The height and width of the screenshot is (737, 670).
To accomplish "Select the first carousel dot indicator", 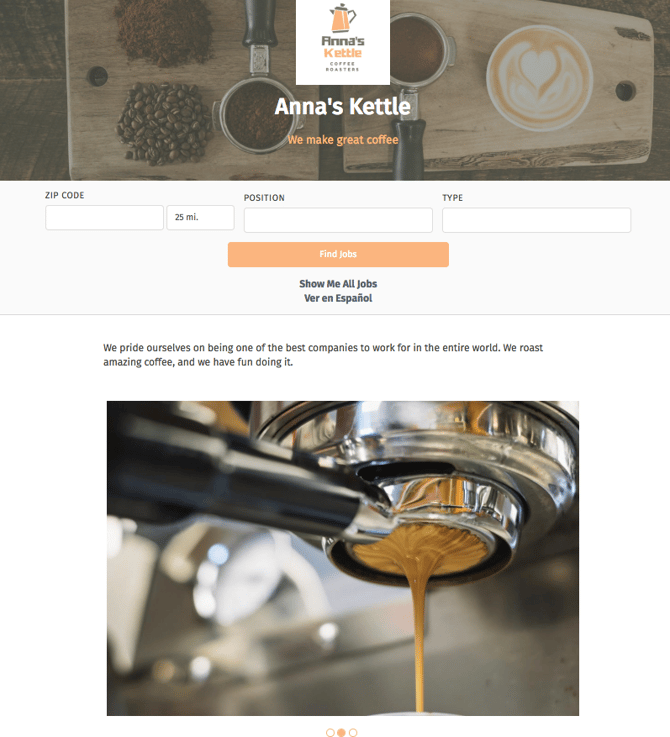I will tap(330, 732).
